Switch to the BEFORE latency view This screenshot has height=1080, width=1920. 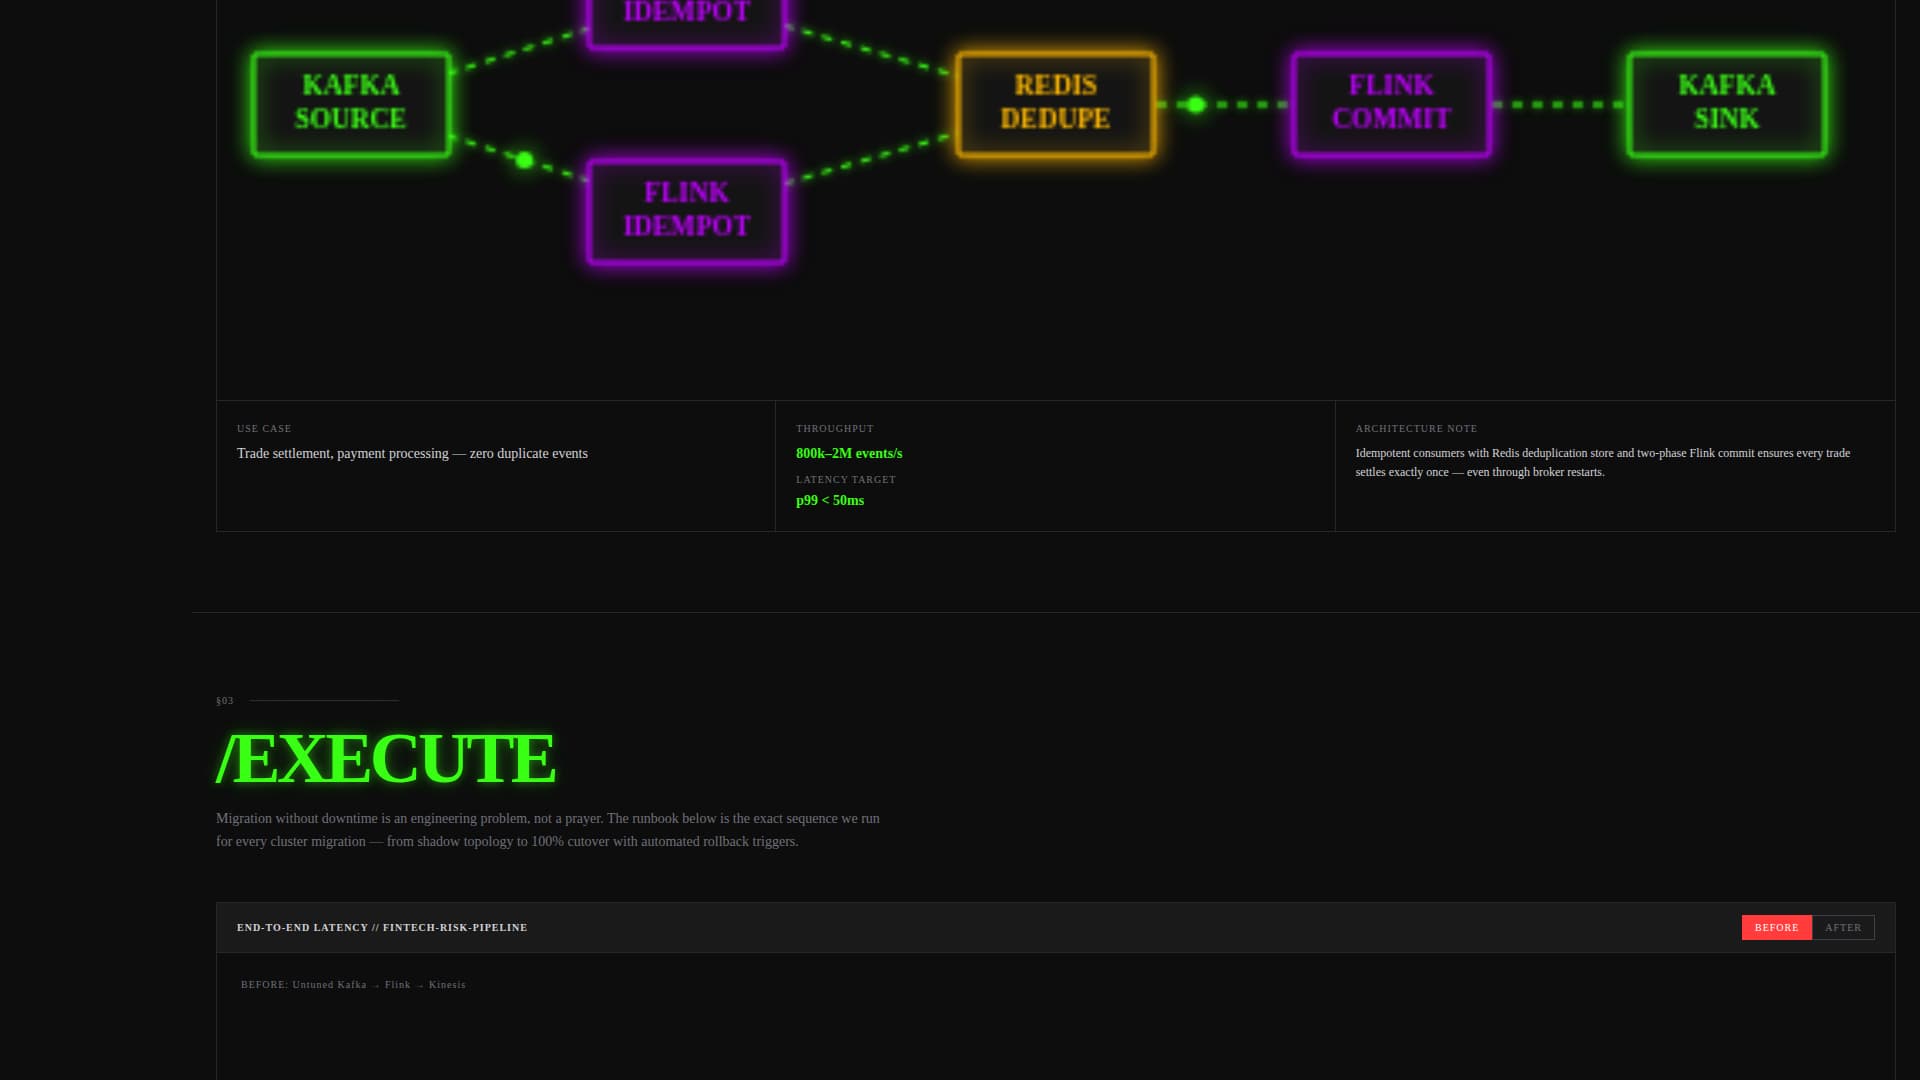pyautogui.click(x=1776, y=927)
